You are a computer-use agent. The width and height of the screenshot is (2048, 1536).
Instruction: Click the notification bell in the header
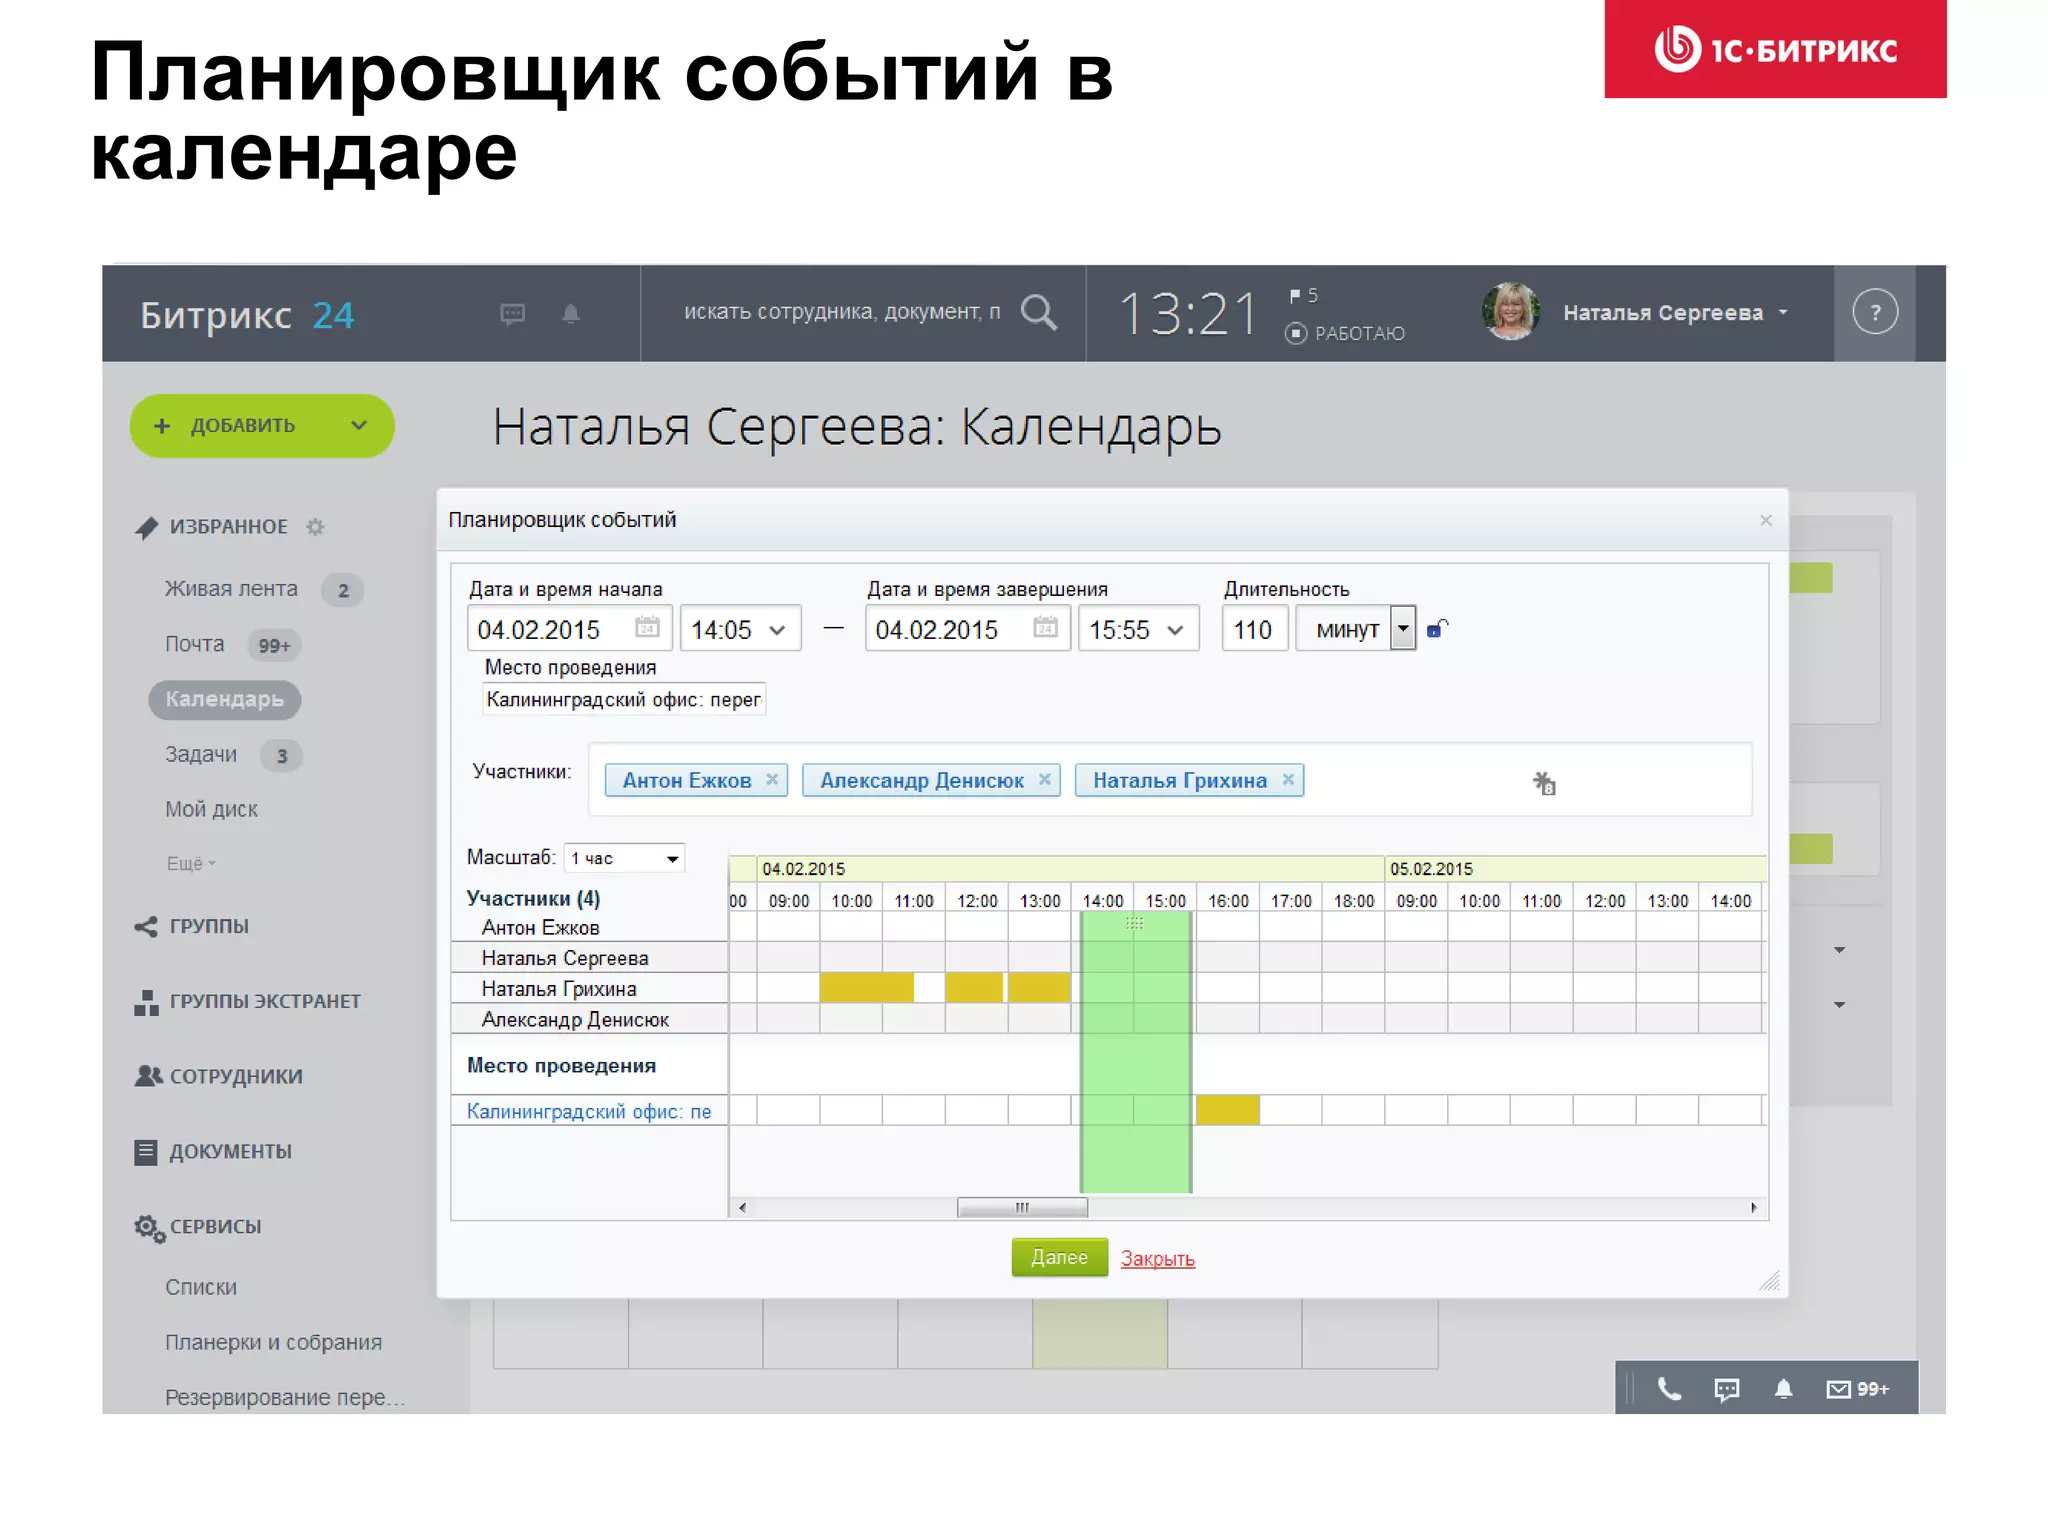tap(571, 314)
